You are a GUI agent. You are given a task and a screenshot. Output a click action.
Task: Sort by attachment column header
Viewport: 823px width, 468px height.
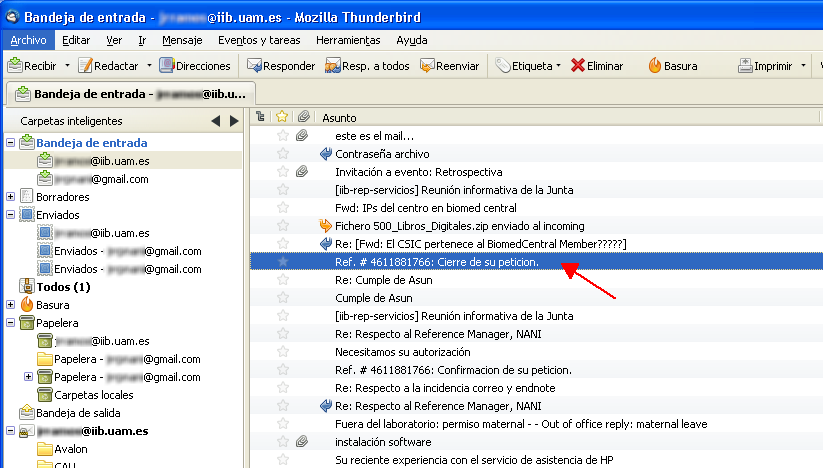coord(303,117)
